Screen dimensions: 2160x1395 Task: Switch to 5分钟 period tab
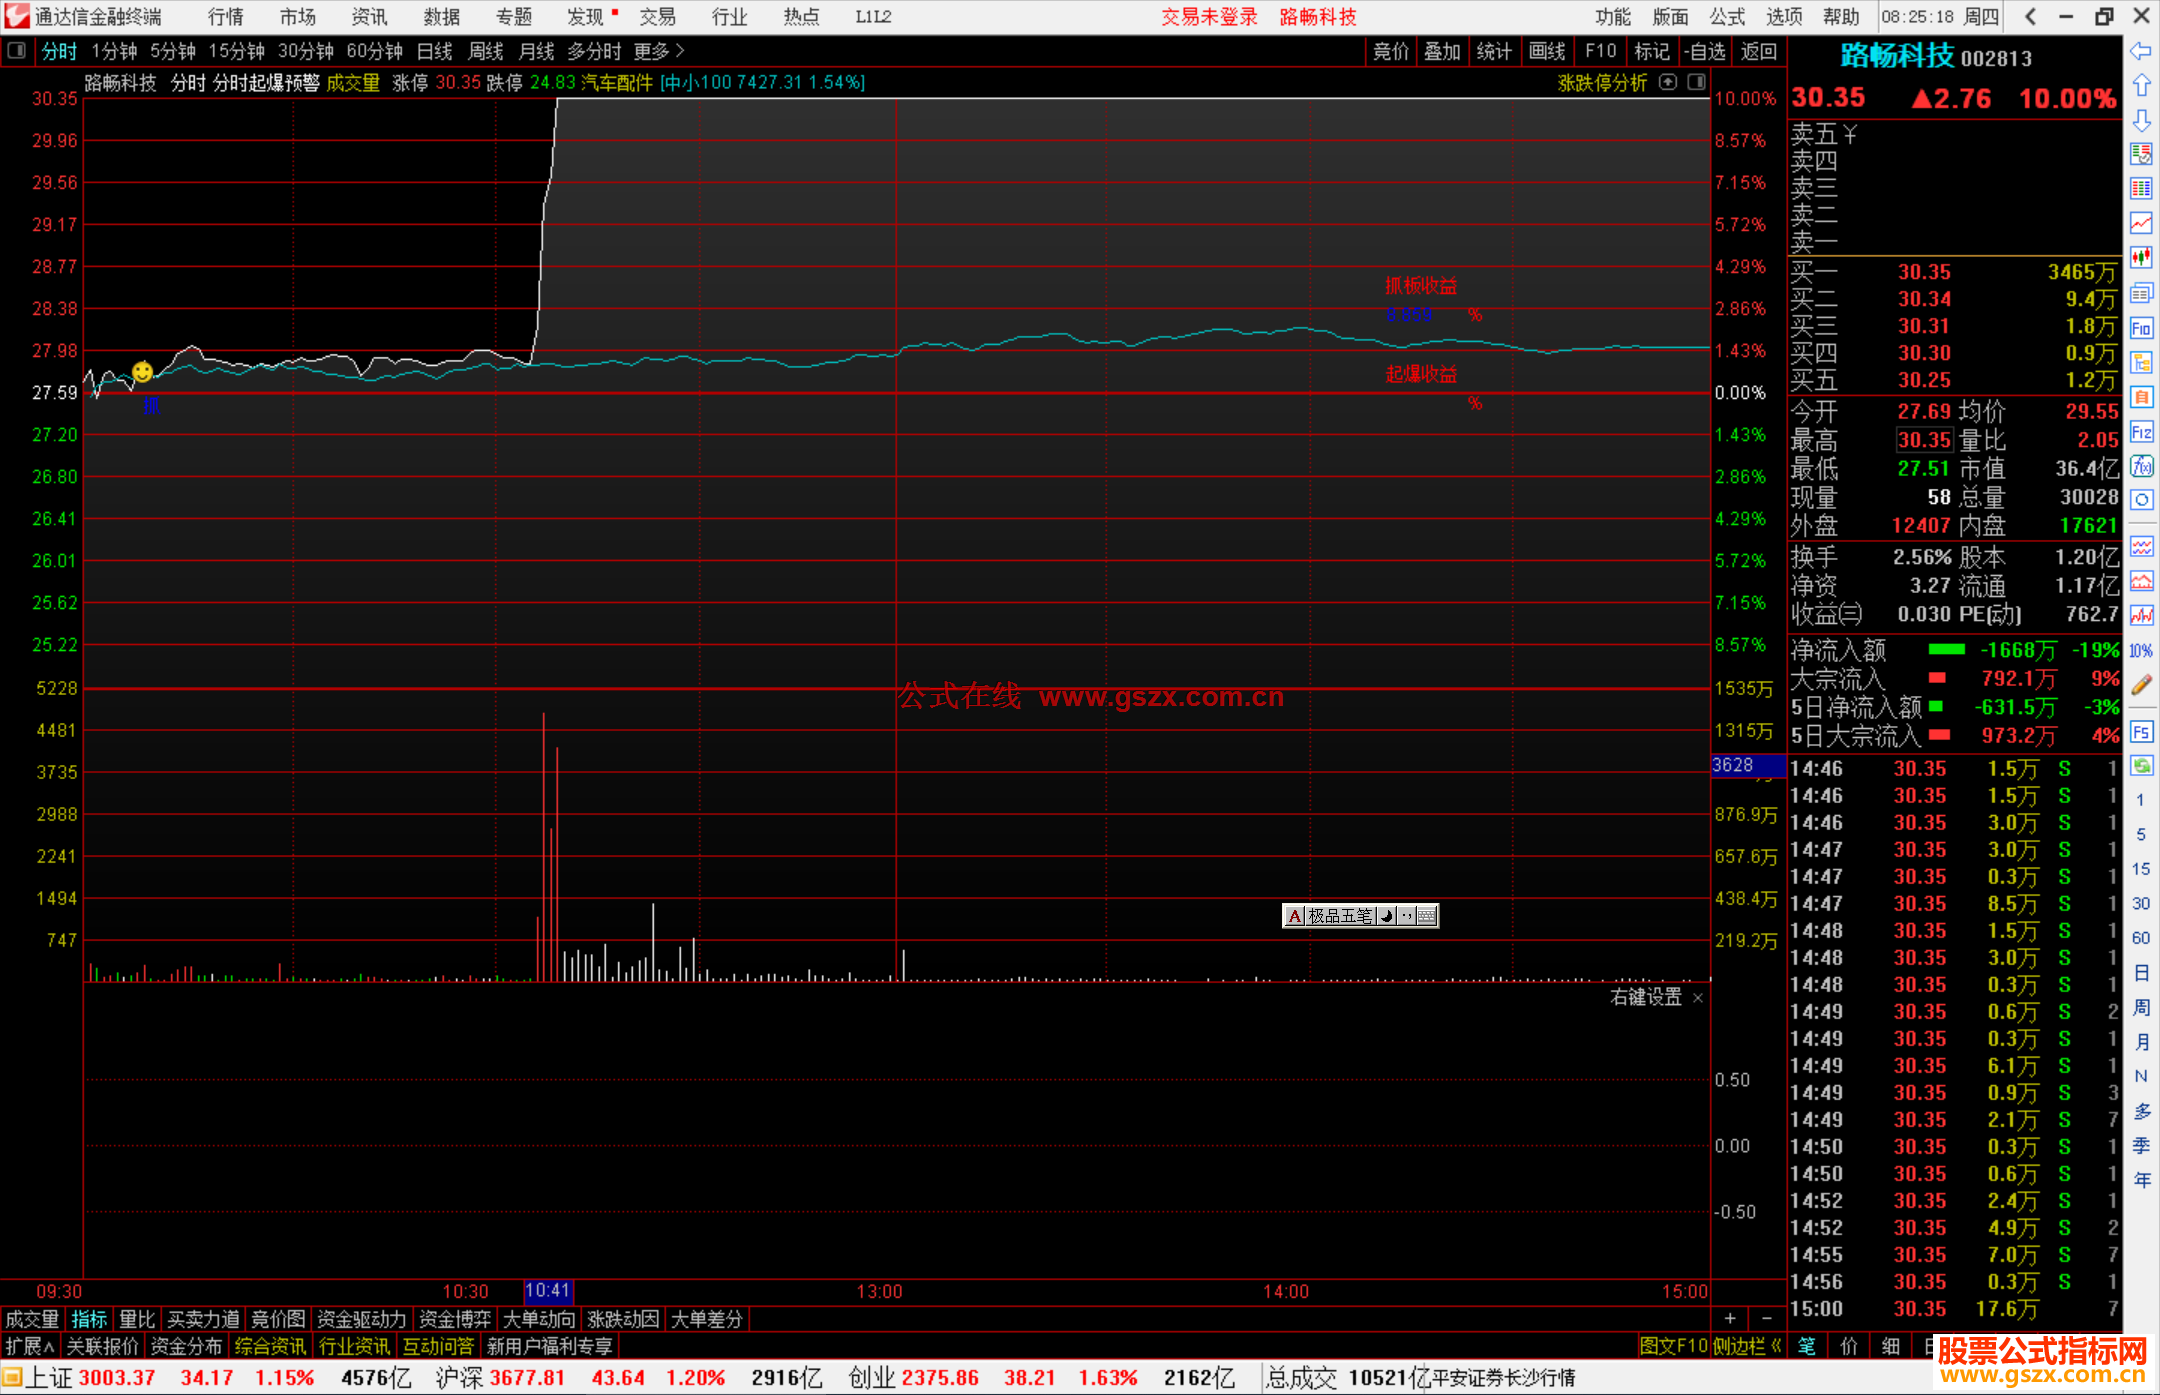click(173, 51)
